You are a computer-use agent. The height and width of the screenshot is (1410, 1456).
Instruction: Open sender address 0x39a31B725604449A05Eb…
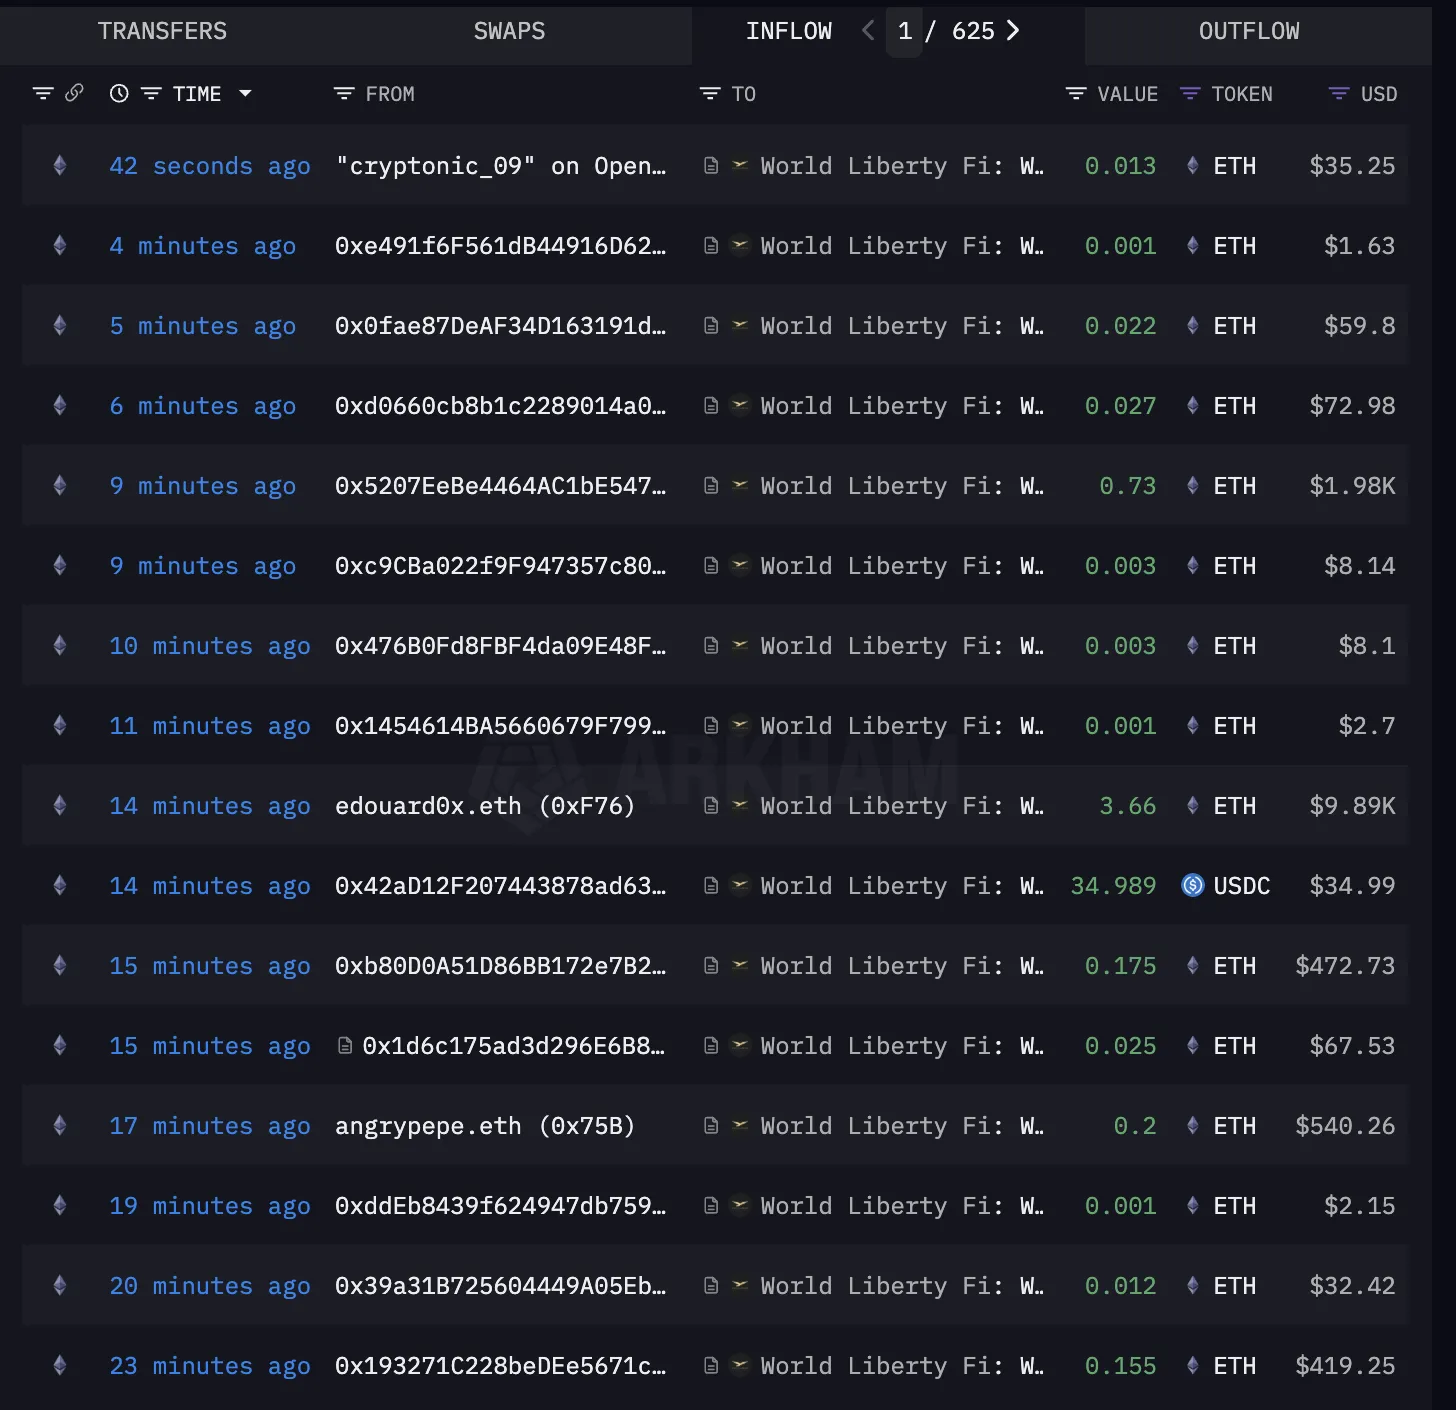(500, 1286)
